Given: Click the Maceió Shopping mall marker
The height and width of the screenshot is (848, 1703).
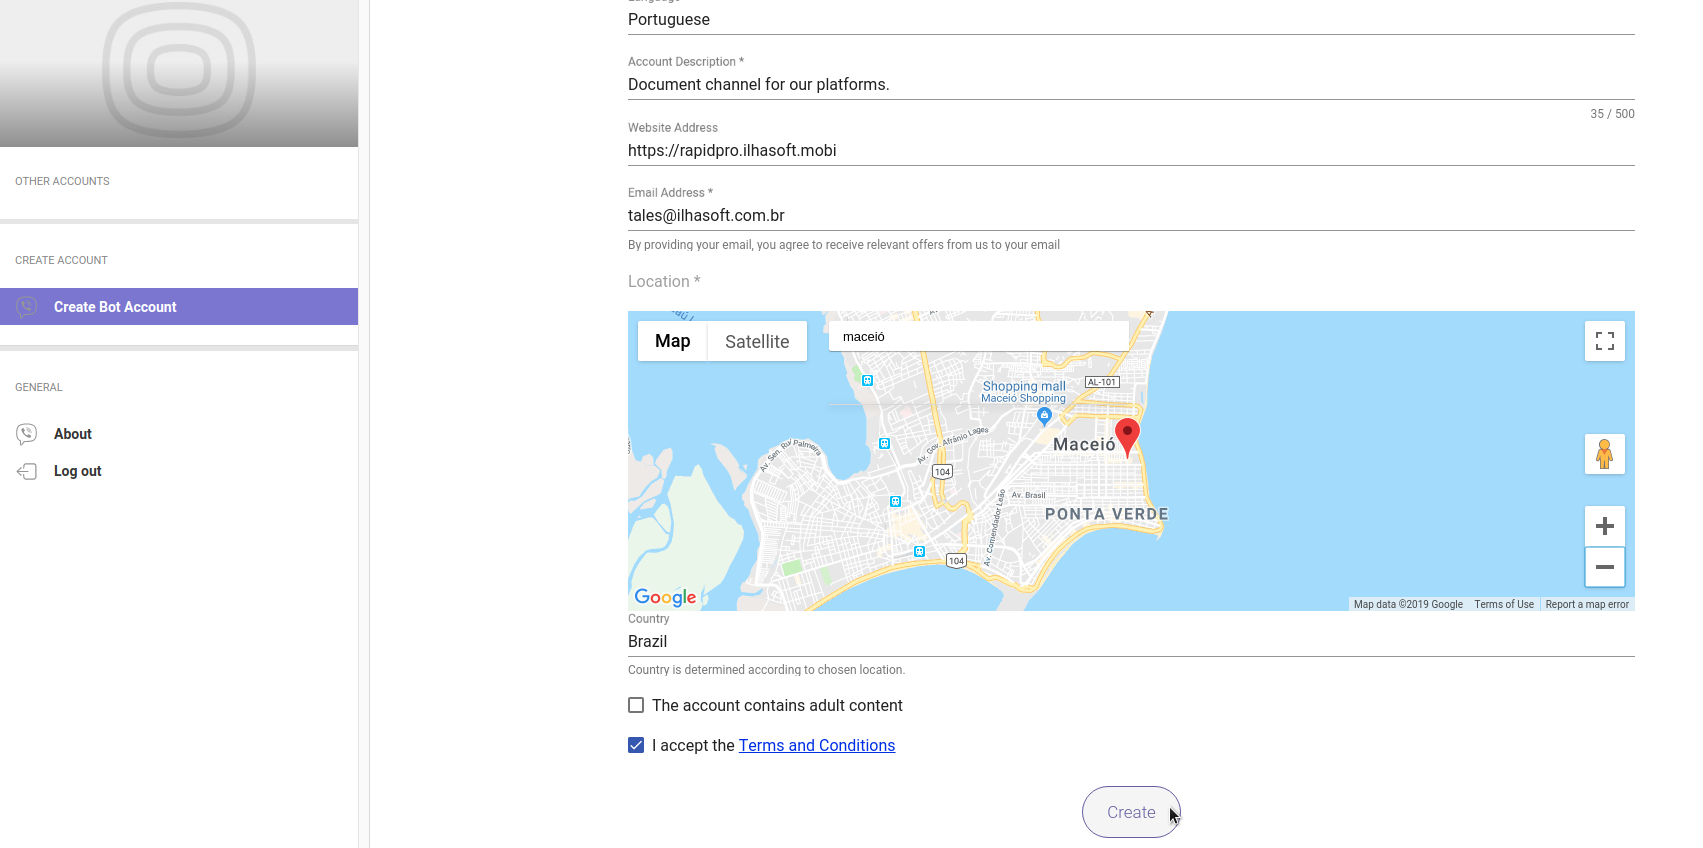Looking at the screenshot, I should click(x=1044, y=415).
